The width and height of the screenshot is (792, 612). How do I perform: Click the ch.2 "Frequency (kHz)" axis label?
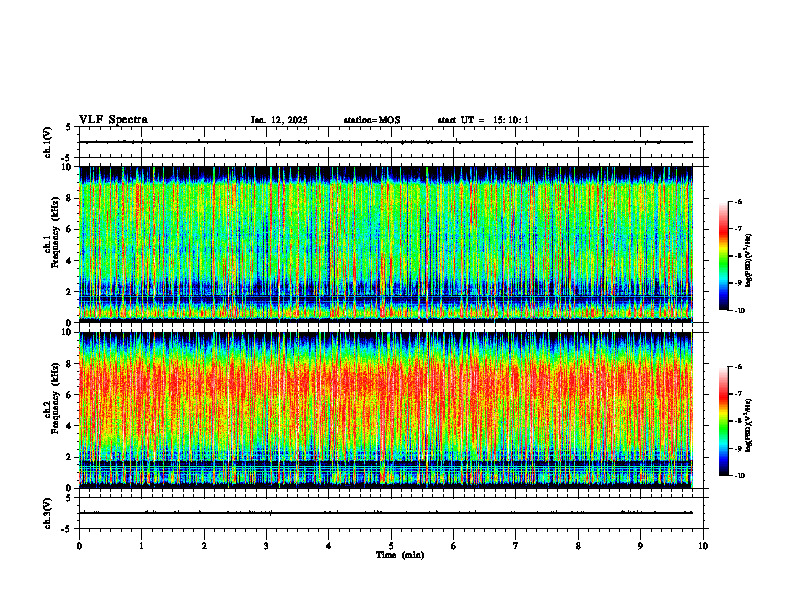pos(55,398)
